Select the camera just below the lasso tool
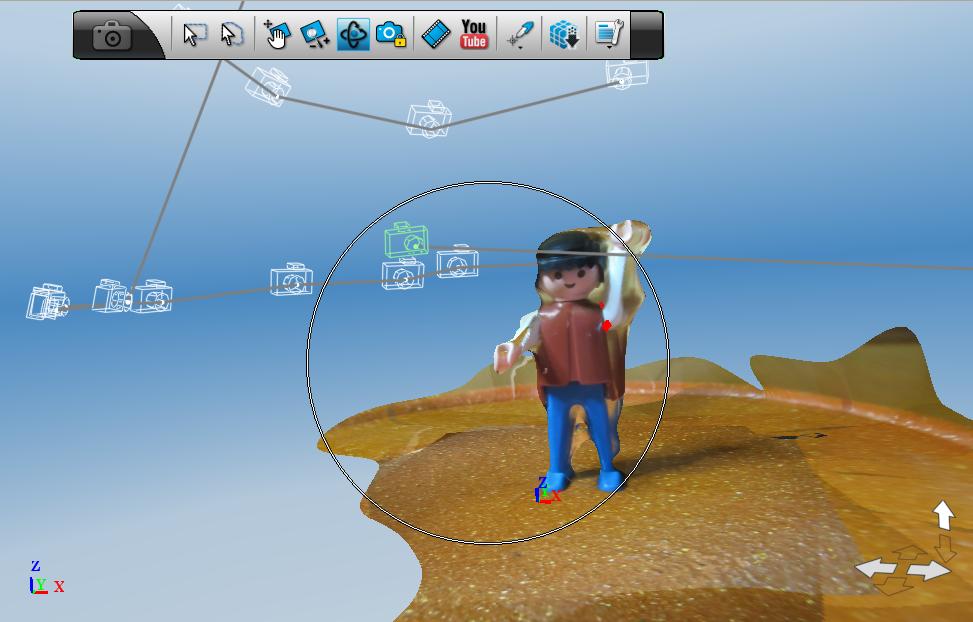The width and height of the screenshot is (973, 622). pyautogui.click(x=268, y=87)
